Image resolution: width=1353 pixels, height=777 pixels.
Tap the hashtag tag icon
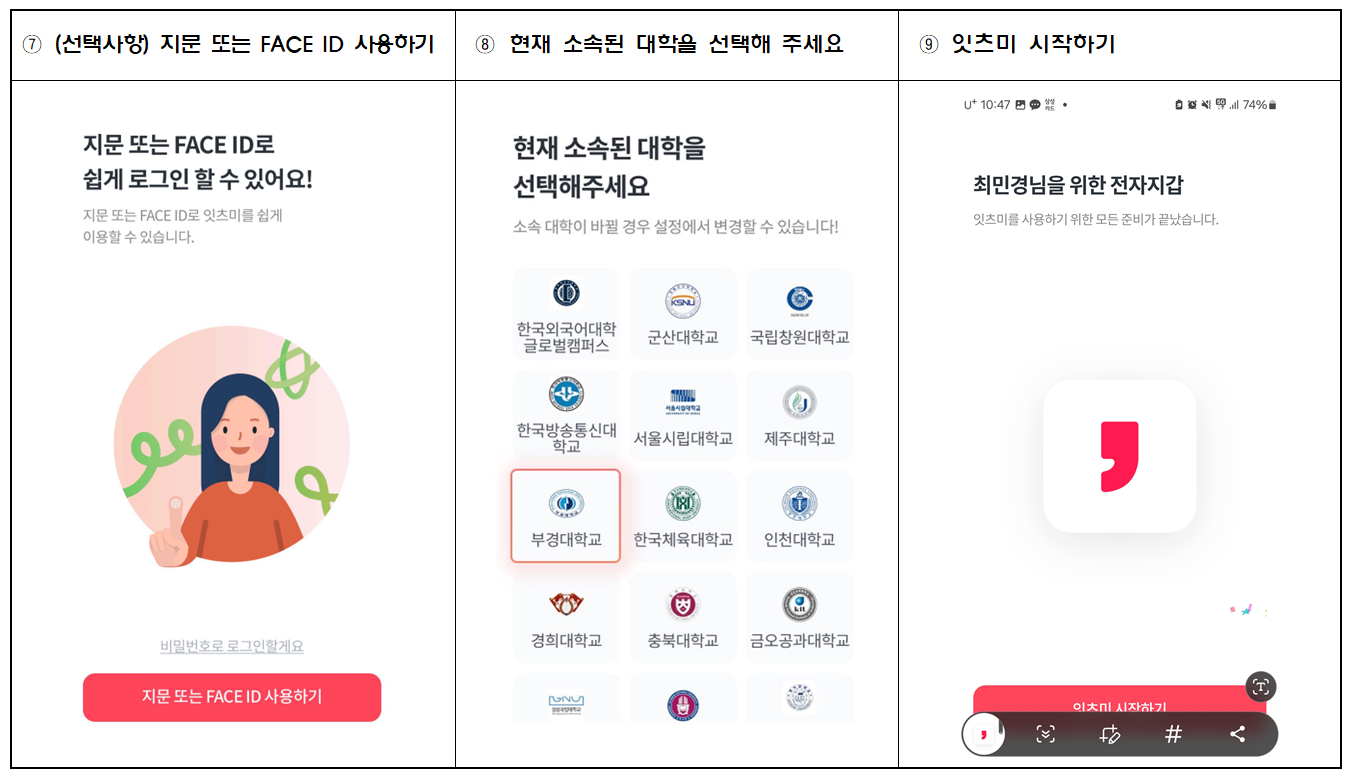(x=1174, y=734)
